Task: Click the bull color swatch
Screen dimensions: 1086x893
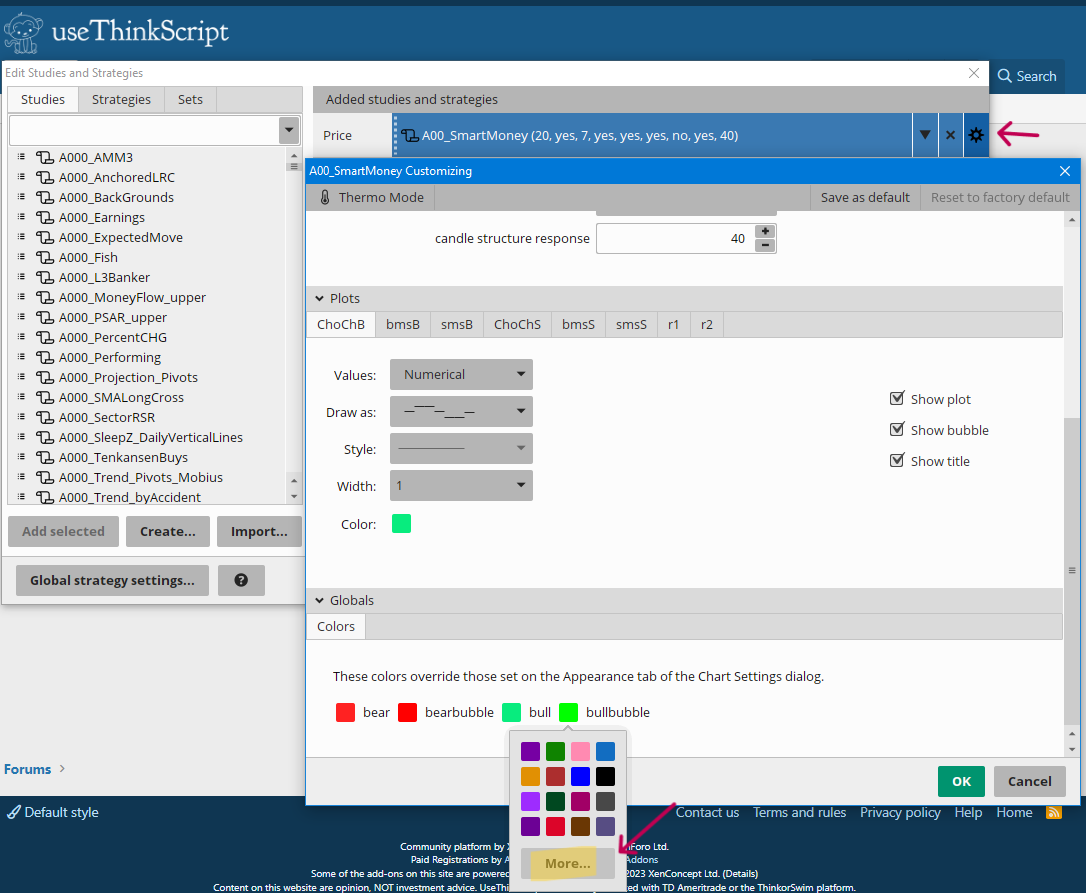Action: point(511,712)
